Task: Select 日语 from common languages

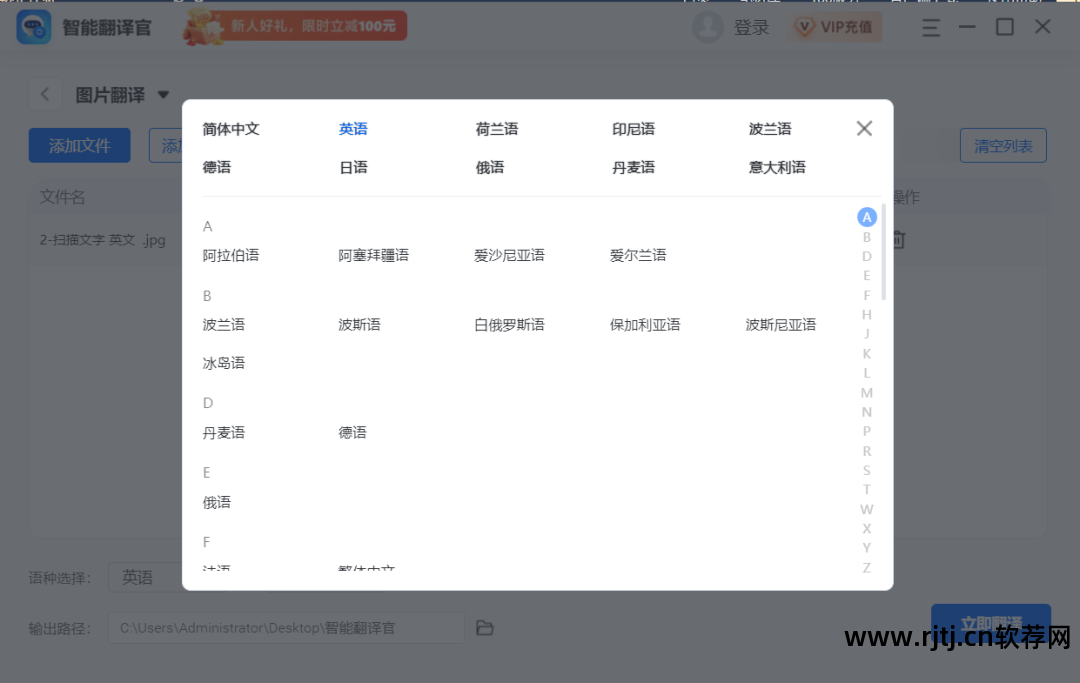Action: pos(353,167)
